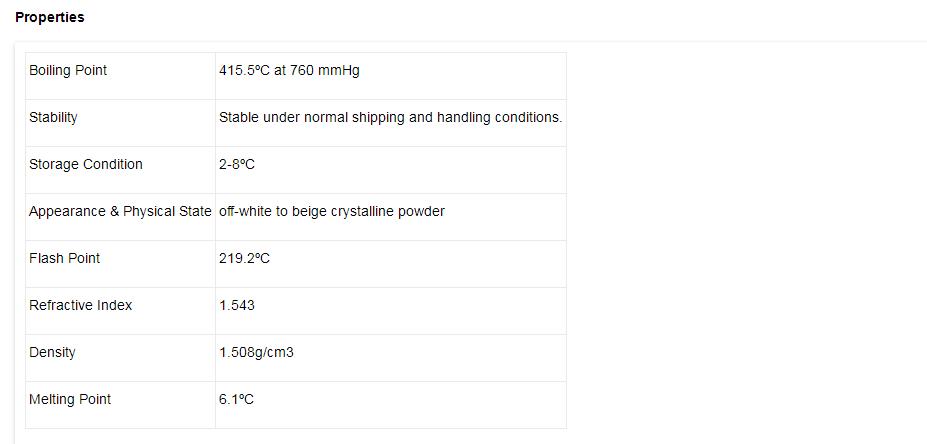This screenshot has width=927, height=444.
Task: Select the Storage Condition label
Action: click(86, 164)
